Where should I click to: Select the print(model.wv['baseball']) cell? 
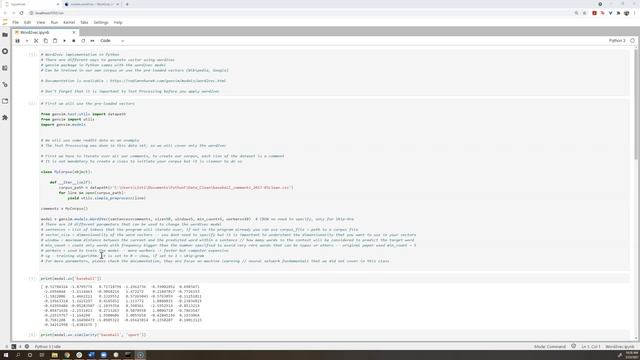point(334,278)
